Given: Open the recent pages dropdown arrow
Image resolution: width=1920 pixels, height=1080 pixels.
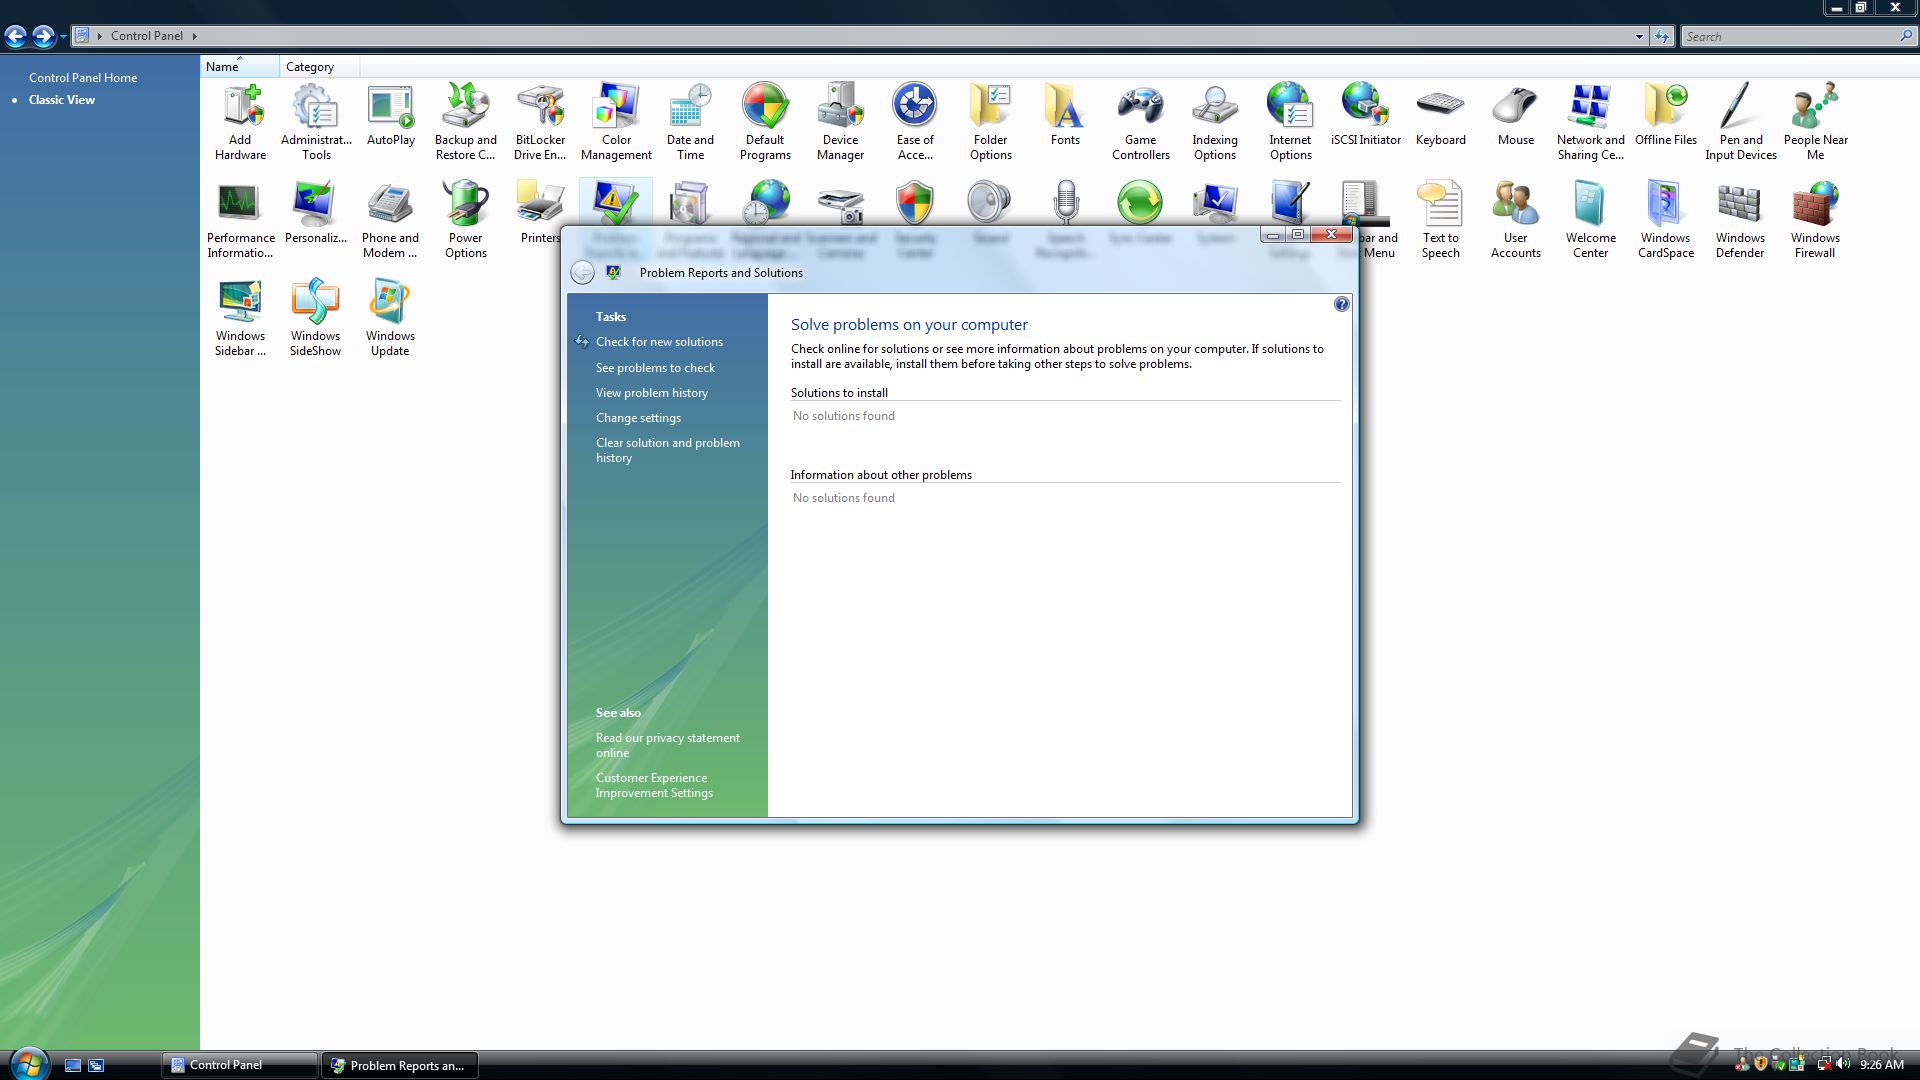Looking at the screenshot, I should coord(63,37).
